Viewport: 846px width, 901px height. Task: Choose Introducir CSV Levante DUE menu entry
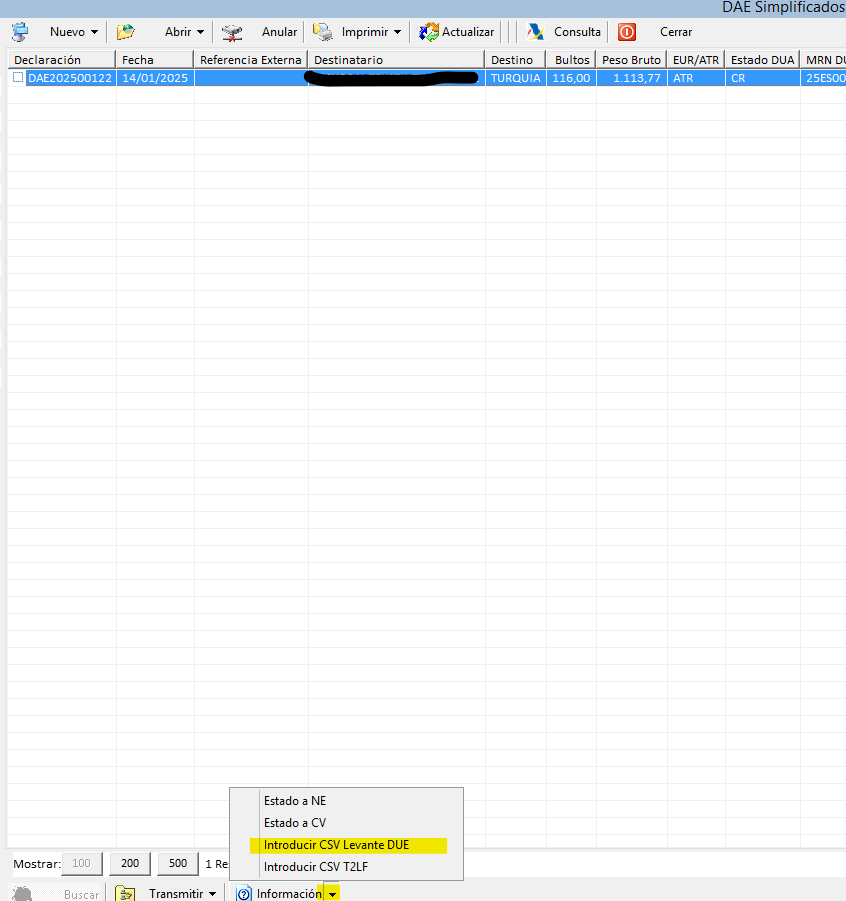click(x=336, y=845)
